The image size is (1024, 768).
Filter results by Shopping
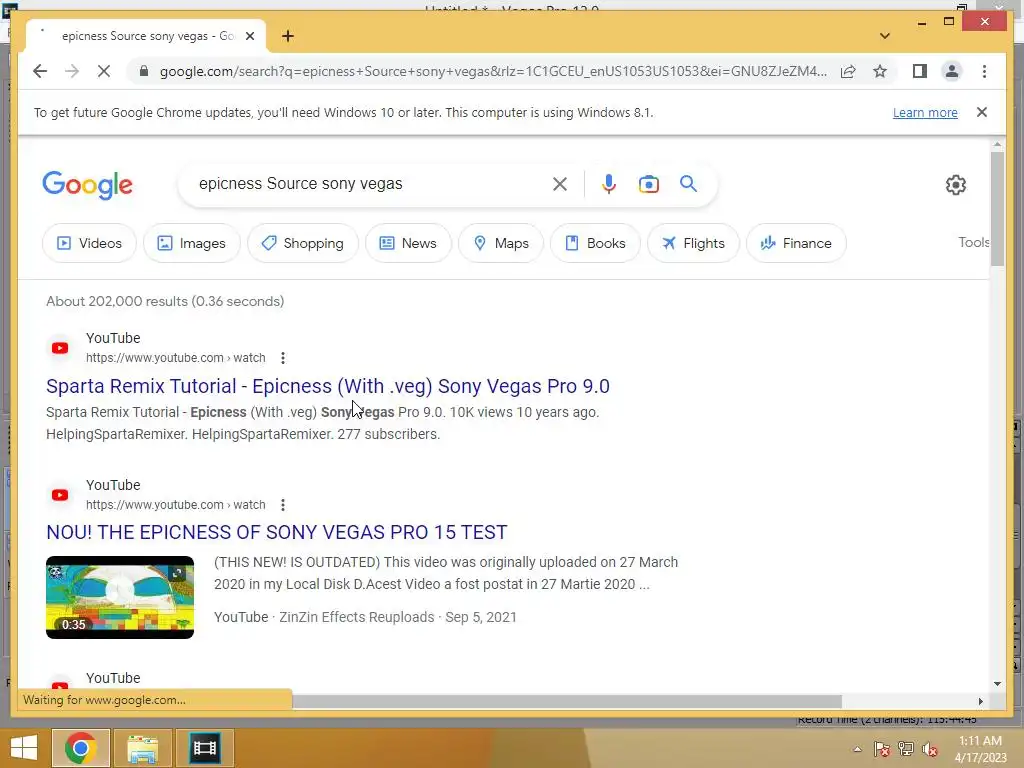point(303,243)
